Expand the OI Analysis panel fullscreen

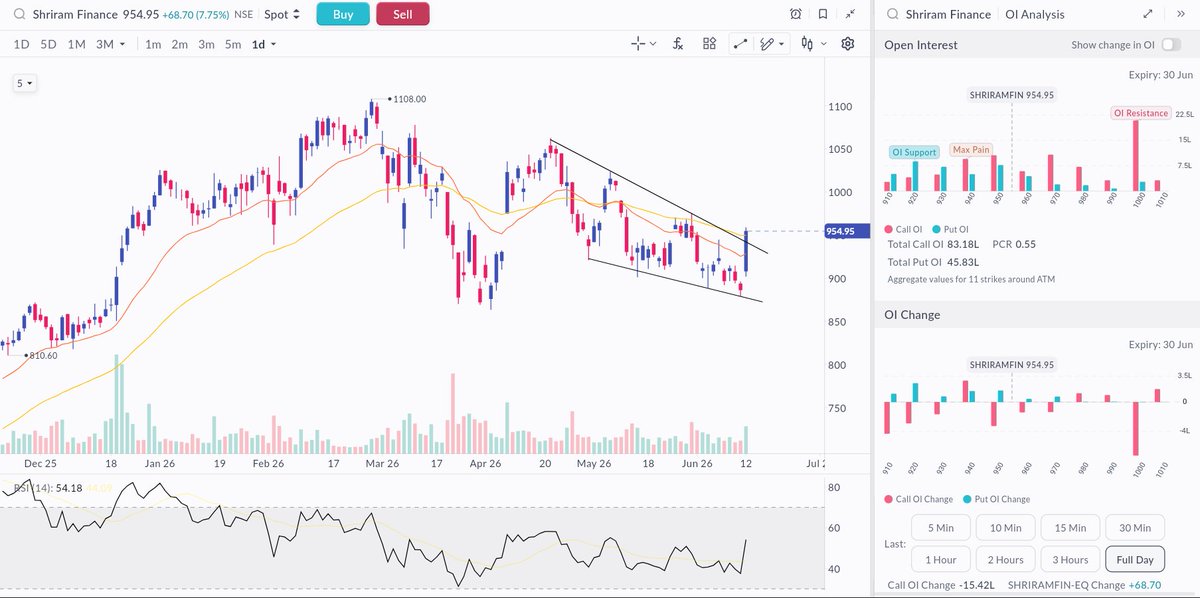pyautogui.click(x=1147, y=14)
